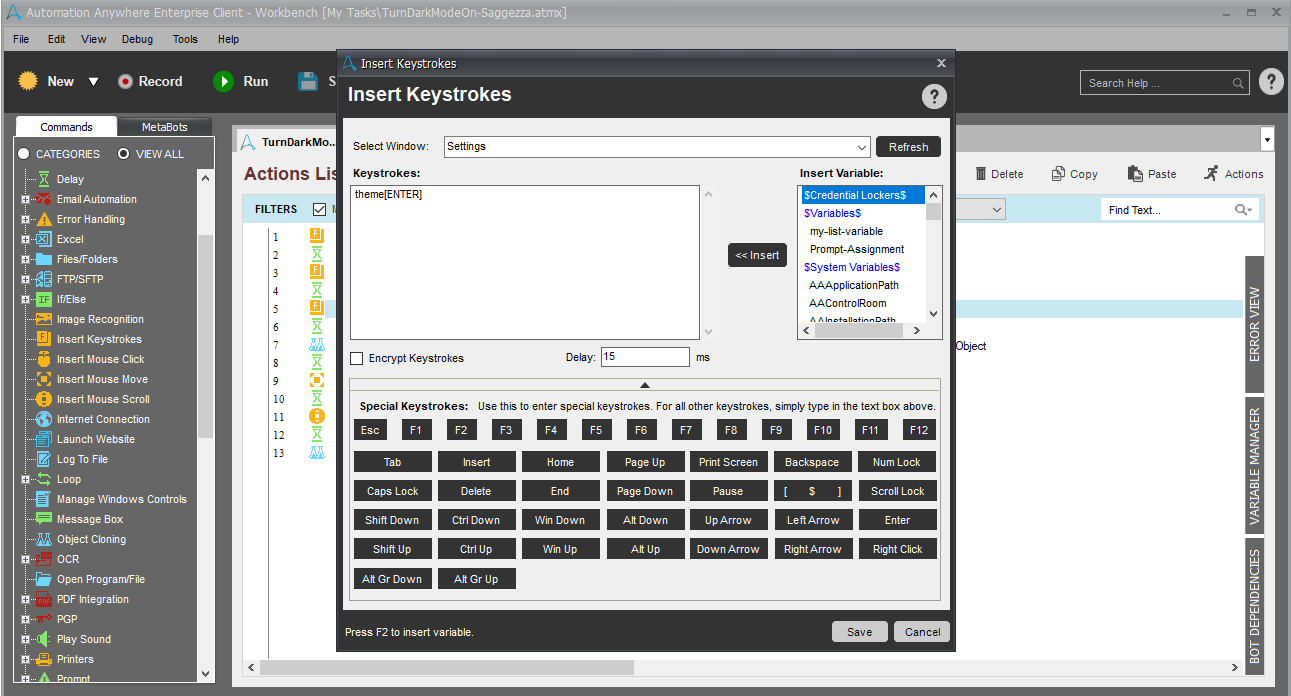The image size is (1291, 696).
Task: Open the help question mark in dialog
Action: [933, 96]
